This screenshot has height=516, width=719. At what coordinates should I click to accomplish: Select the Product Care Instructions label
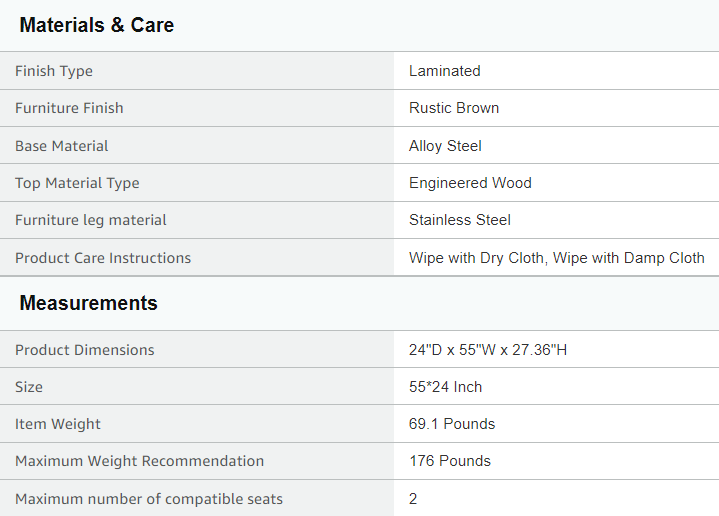pyautogui.click(x=103, y=258)
